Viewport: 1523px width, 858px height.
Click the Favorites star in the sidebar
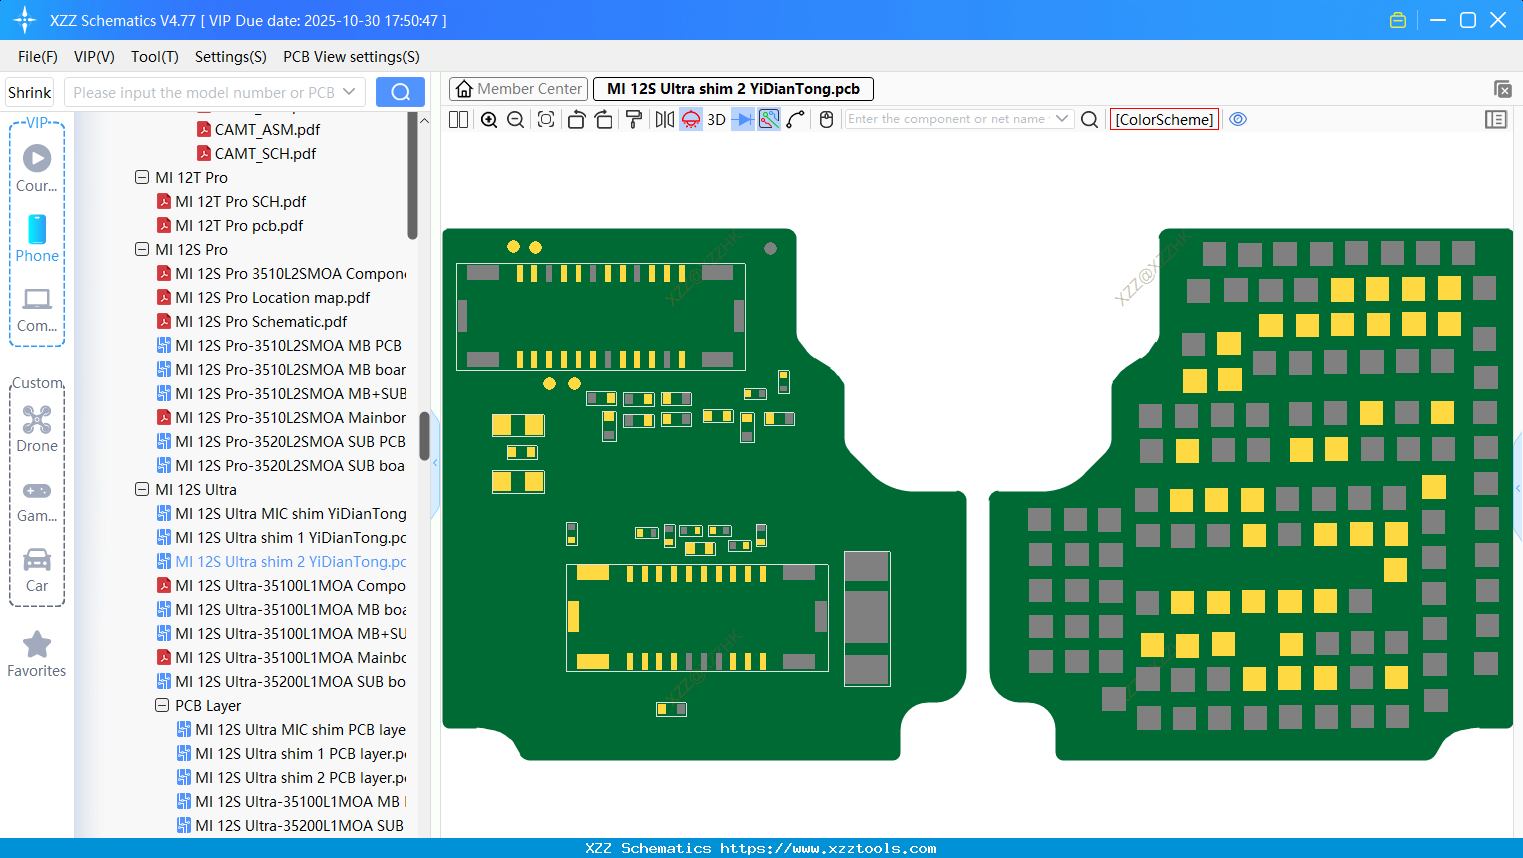(x=37, y=653)
